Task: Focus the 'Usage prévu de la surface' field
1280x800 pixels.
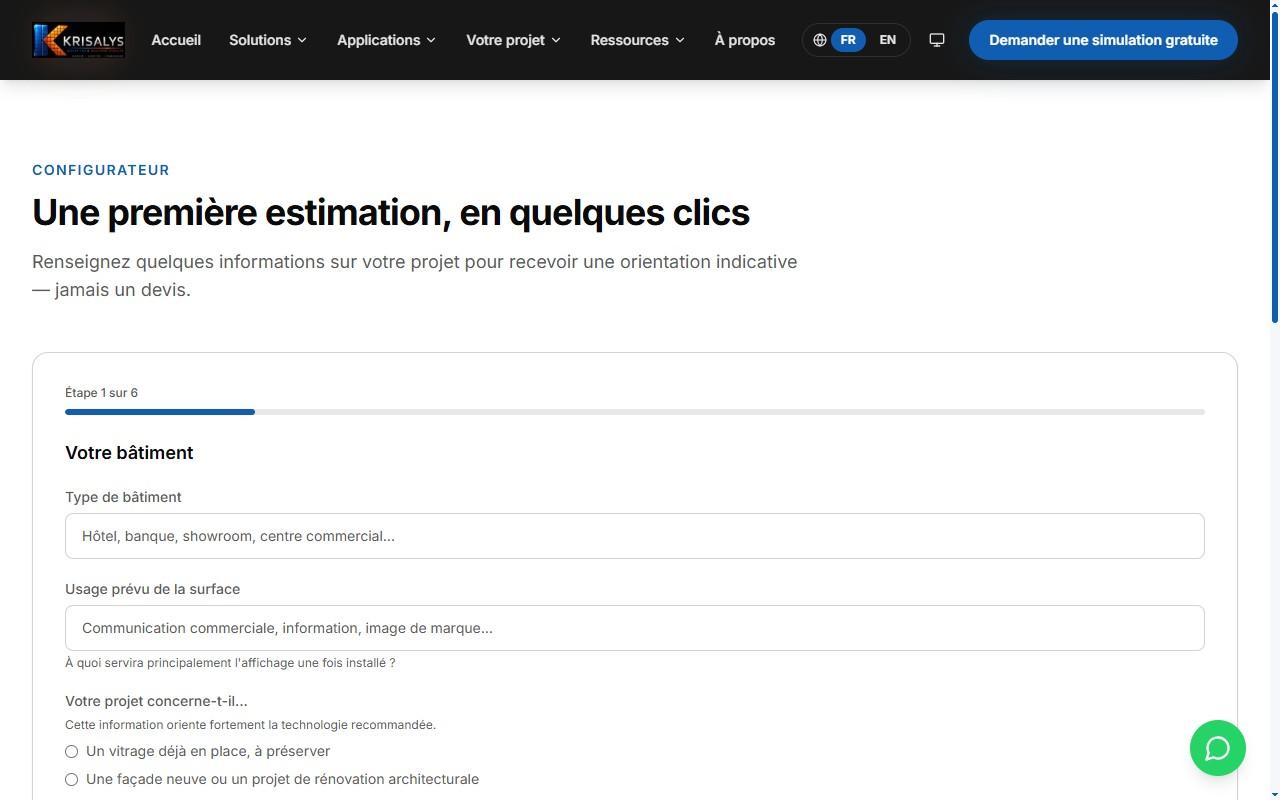Action: coord(635,628)
